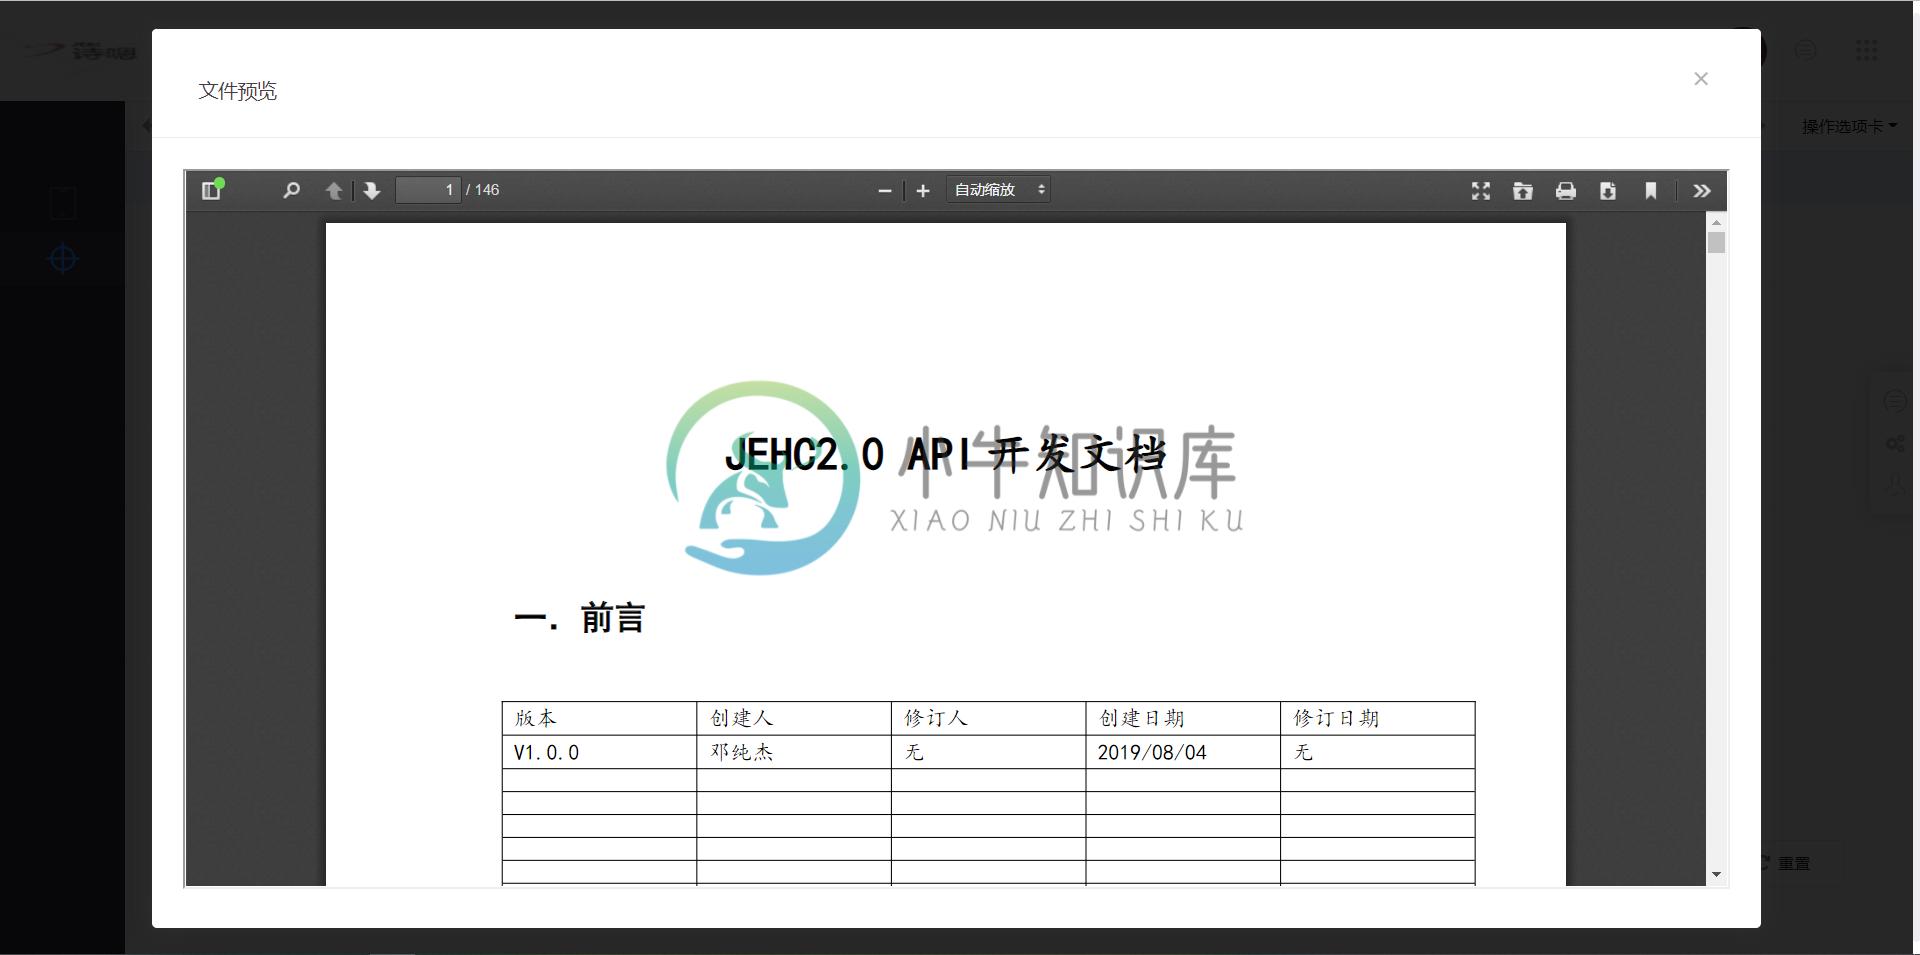Download the PDF file
The width and height of the screenshot is (1920, 955).
coord(1608,191)
